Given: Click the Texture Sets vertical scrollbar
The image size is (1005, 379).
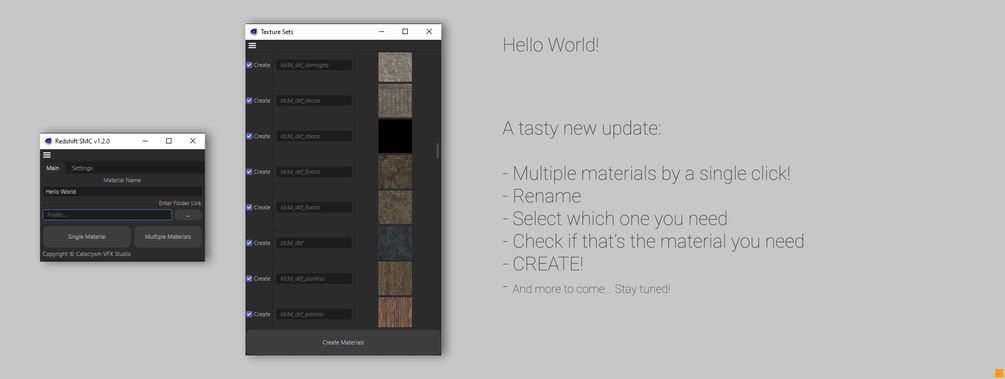Looking at the screenshot, I should click(438, 151).
